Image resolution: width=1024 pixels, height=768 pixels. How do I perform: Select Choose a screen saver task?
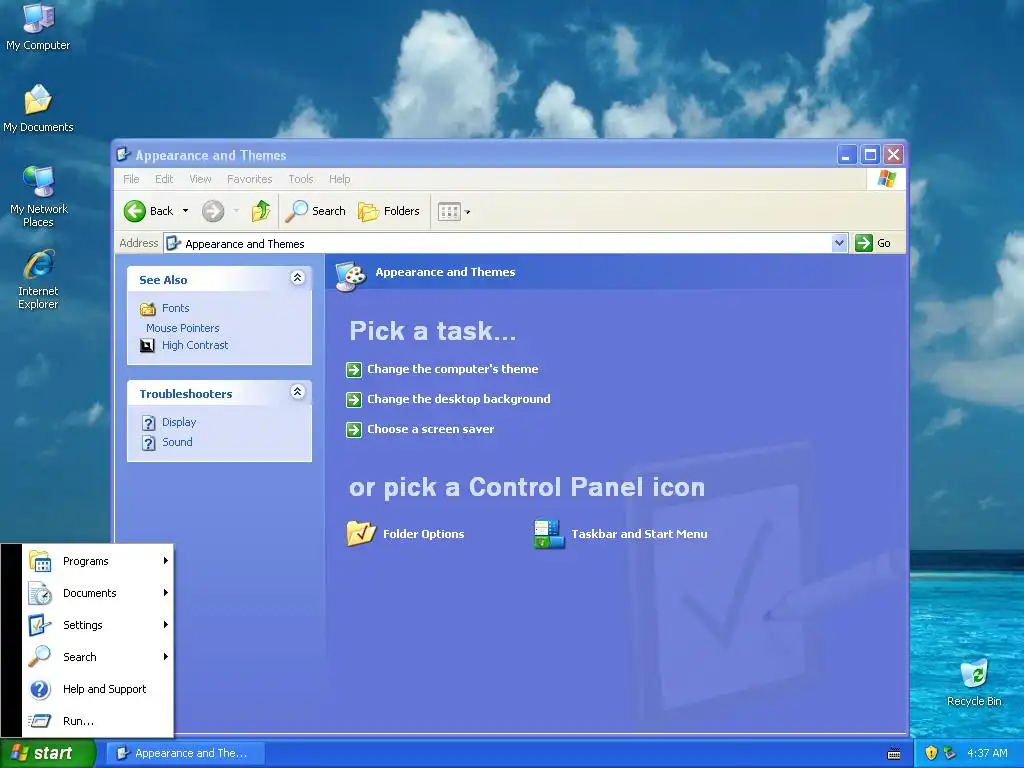click(x=430, y=429)
